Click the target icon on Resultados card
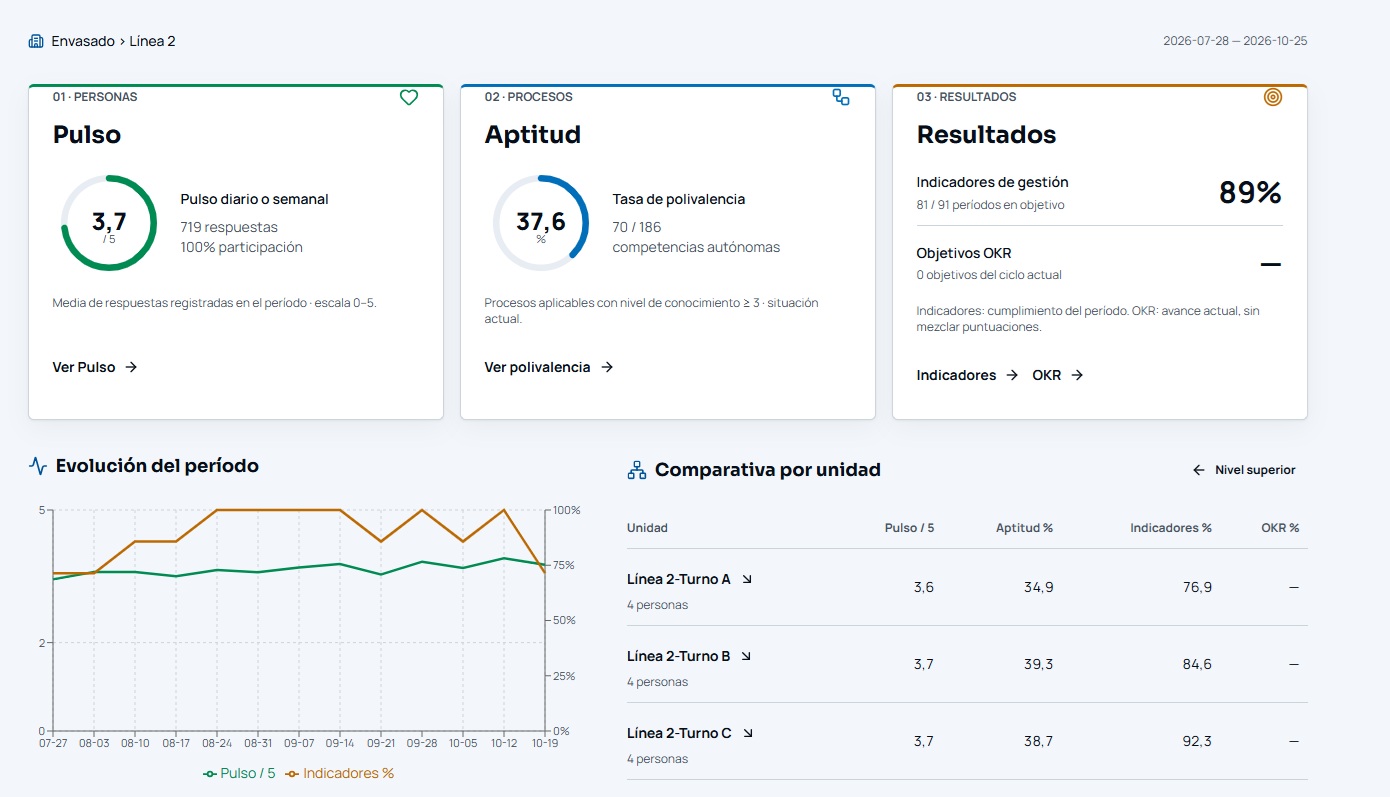 (x=1273, y=97)
